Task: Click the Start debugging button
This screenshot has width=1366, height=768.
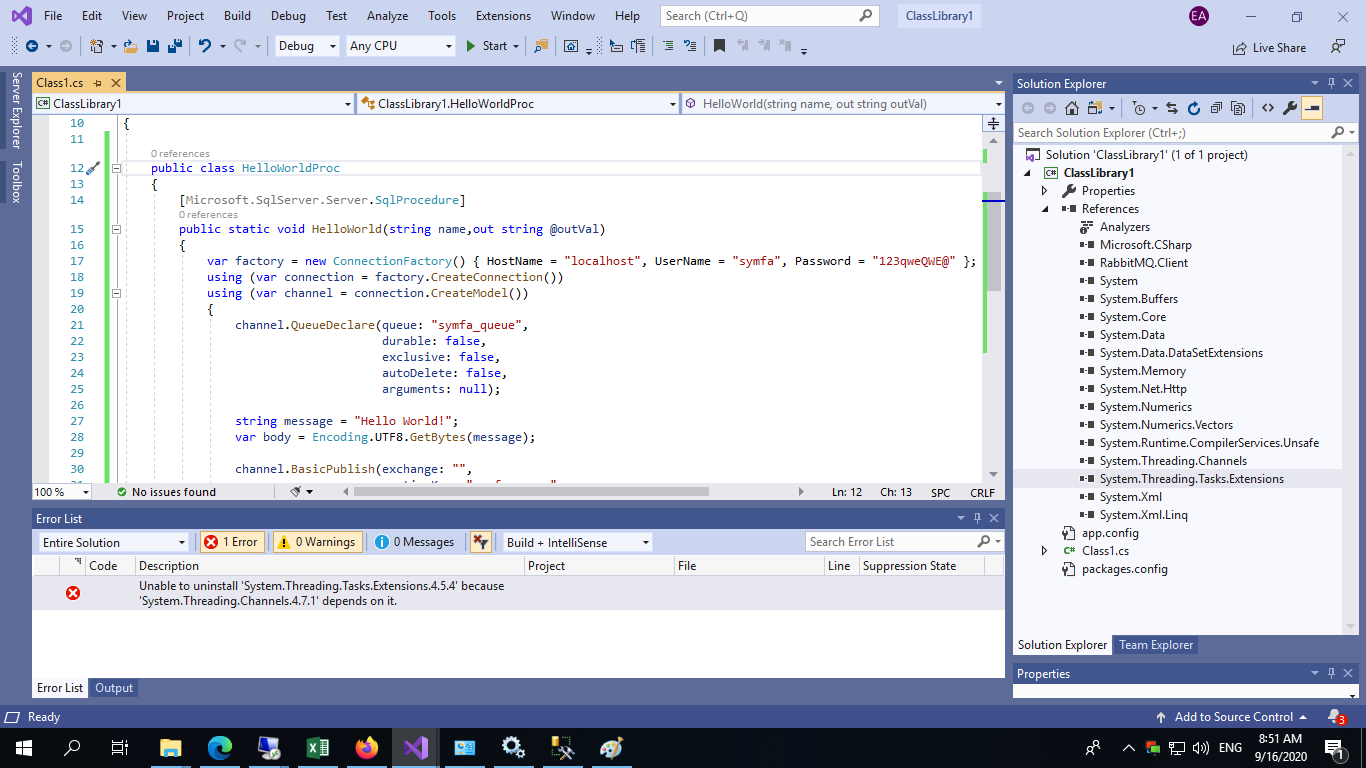Action: [x=487, y=46]
